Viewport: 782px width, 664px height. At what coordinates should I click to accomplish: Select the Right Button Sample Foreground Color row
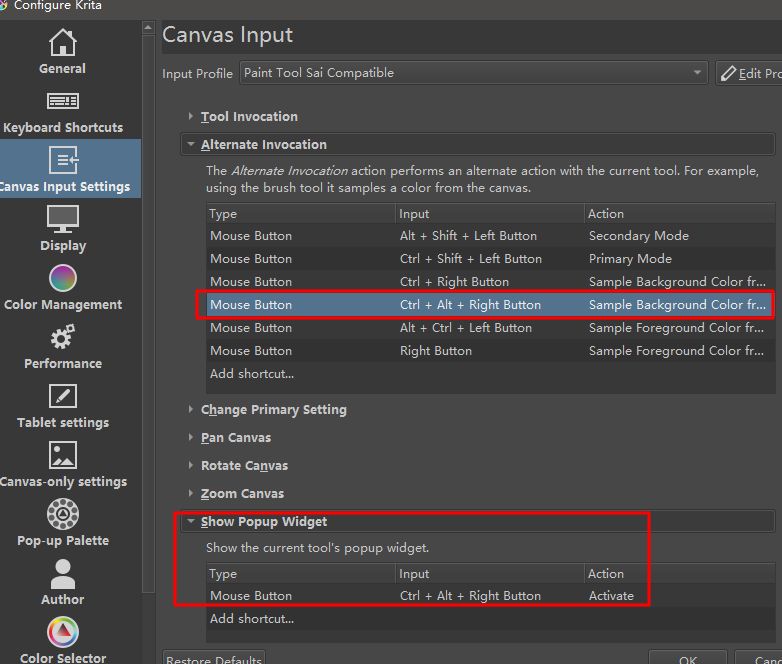click(x=488, y=351)
